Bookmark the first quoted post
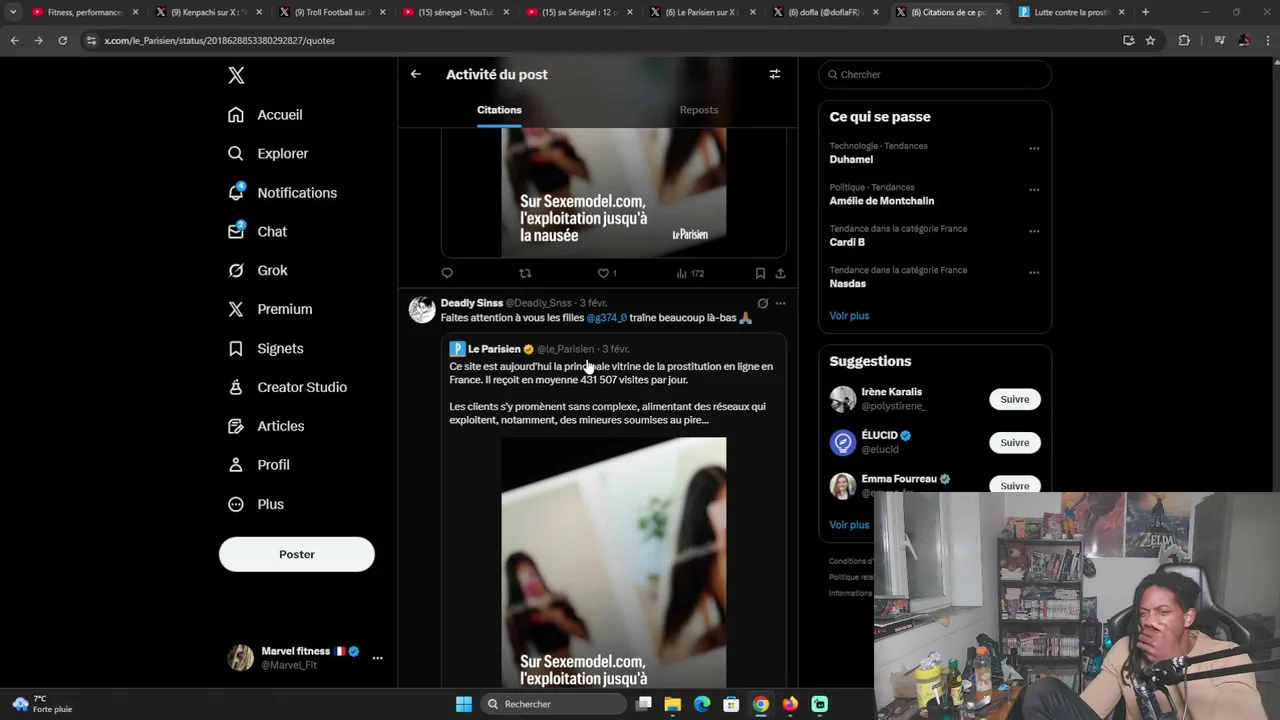The width and height of the screenshot is (1280, 720). point(760,273)
